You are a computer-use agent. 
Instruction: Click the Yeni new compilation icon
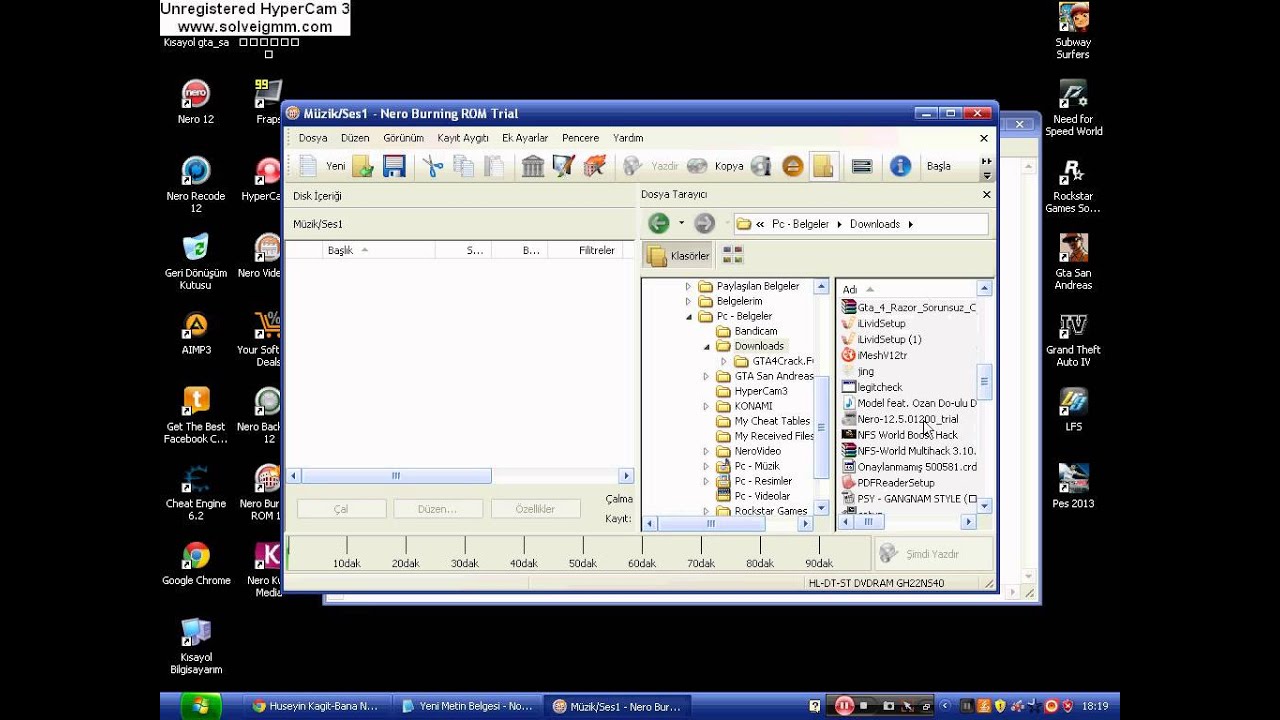coord(309,166)
